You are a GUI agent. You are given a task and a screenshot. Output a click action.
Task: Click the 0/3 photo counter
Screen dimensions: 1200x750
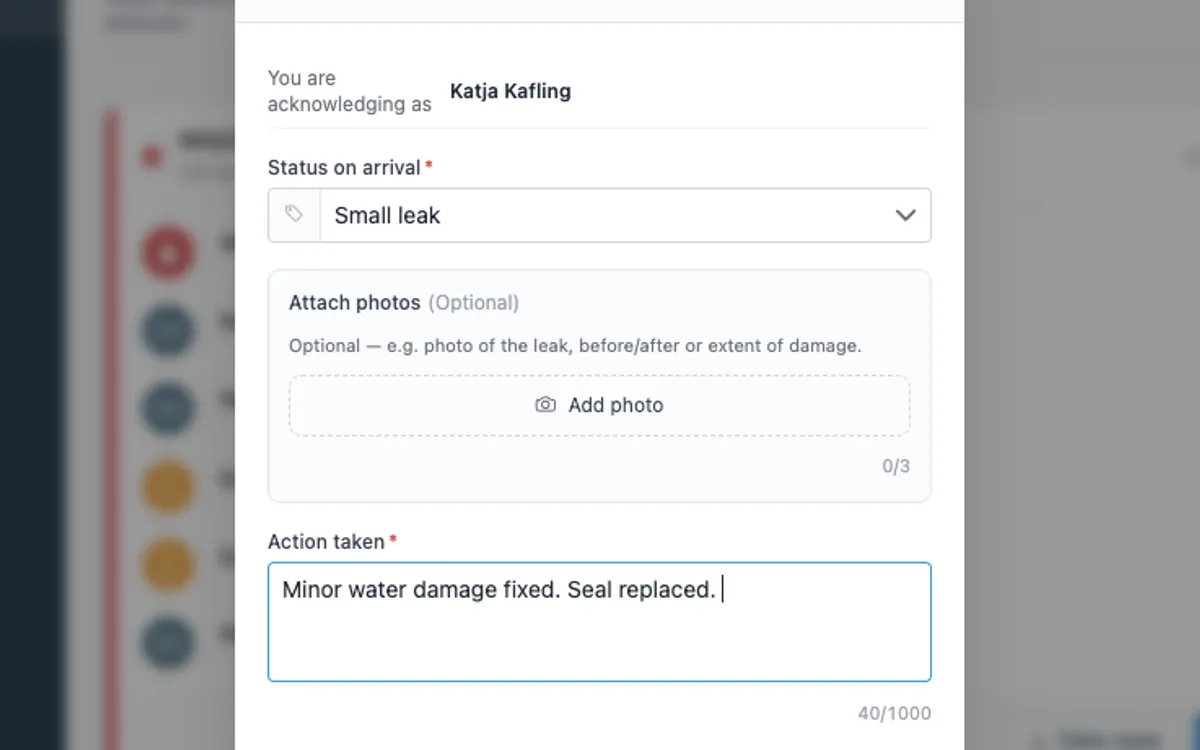point(896,466)
